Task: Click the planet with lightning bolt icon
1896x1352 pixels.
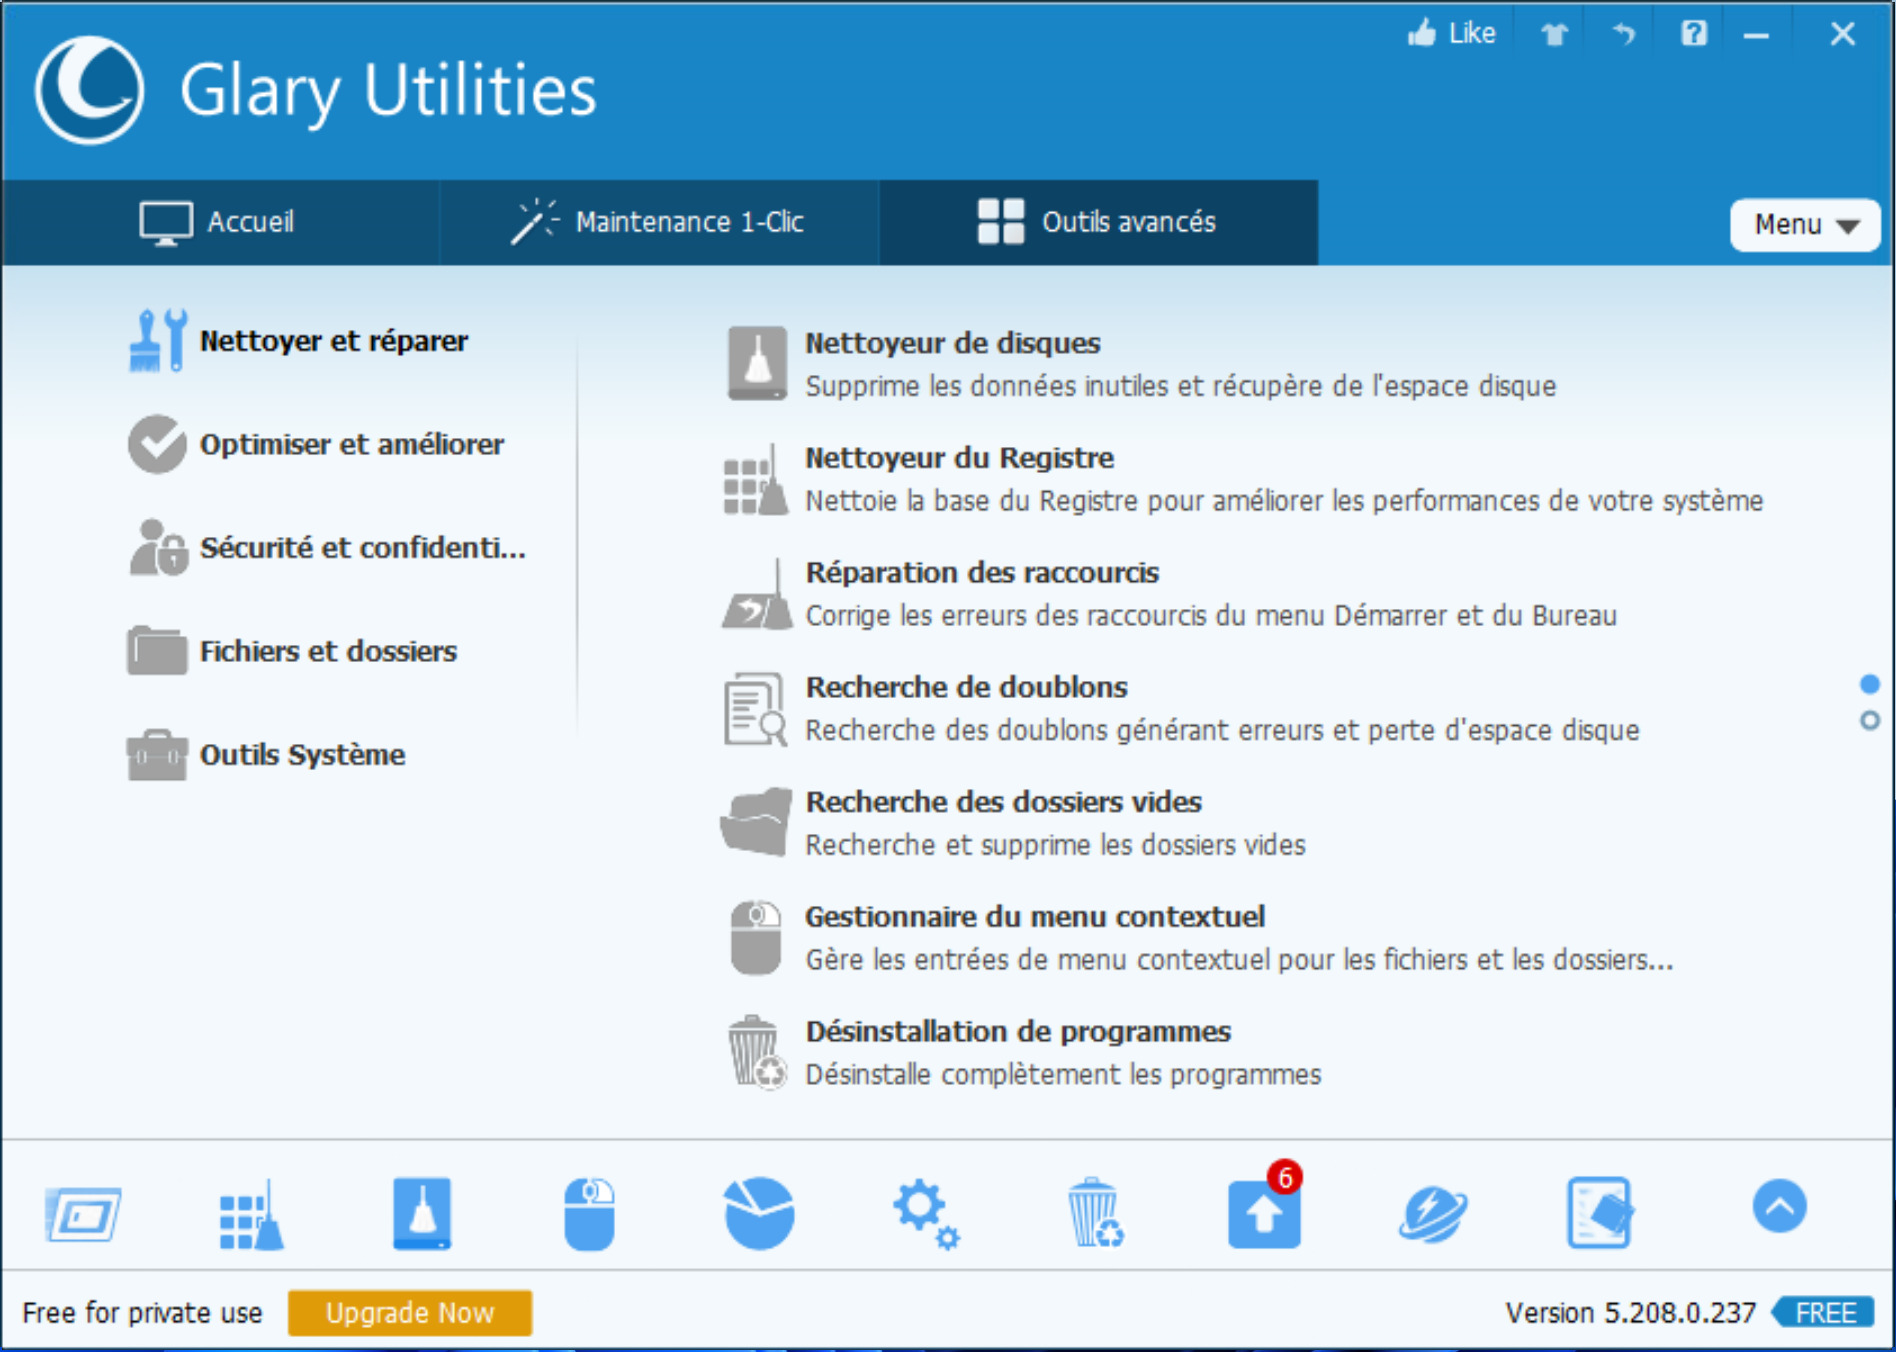Action: (1433, 1213)
